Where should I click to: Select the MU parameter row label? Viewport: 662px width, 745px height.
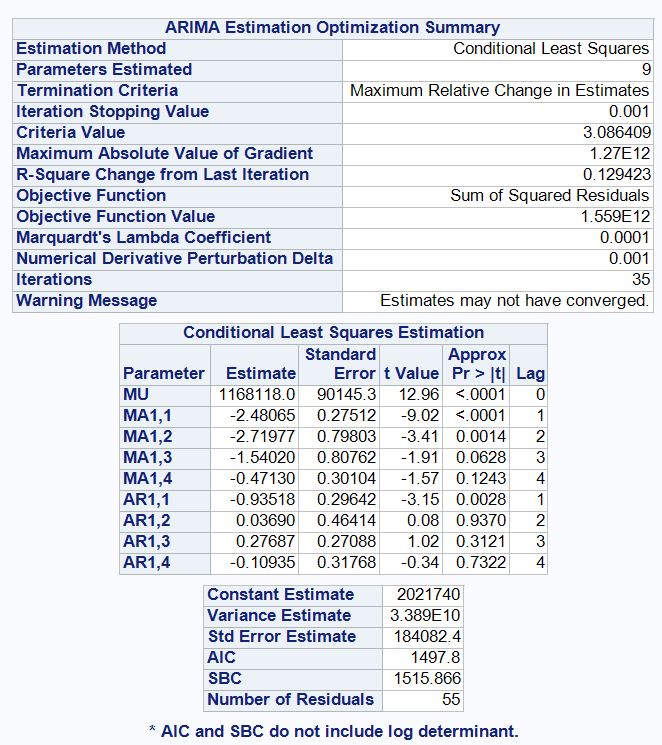pyautogui.click(x=136, y=395)
